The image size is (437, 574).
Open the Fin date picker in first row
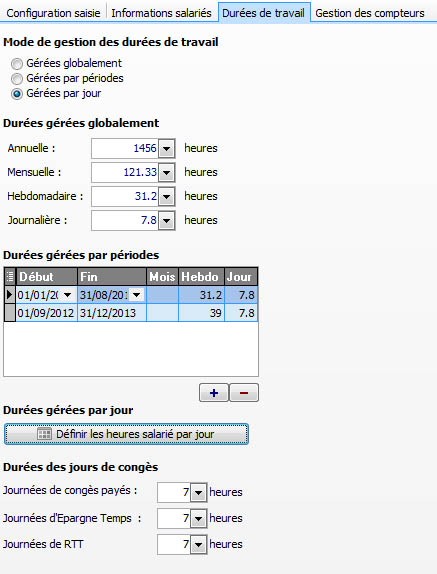137,295
